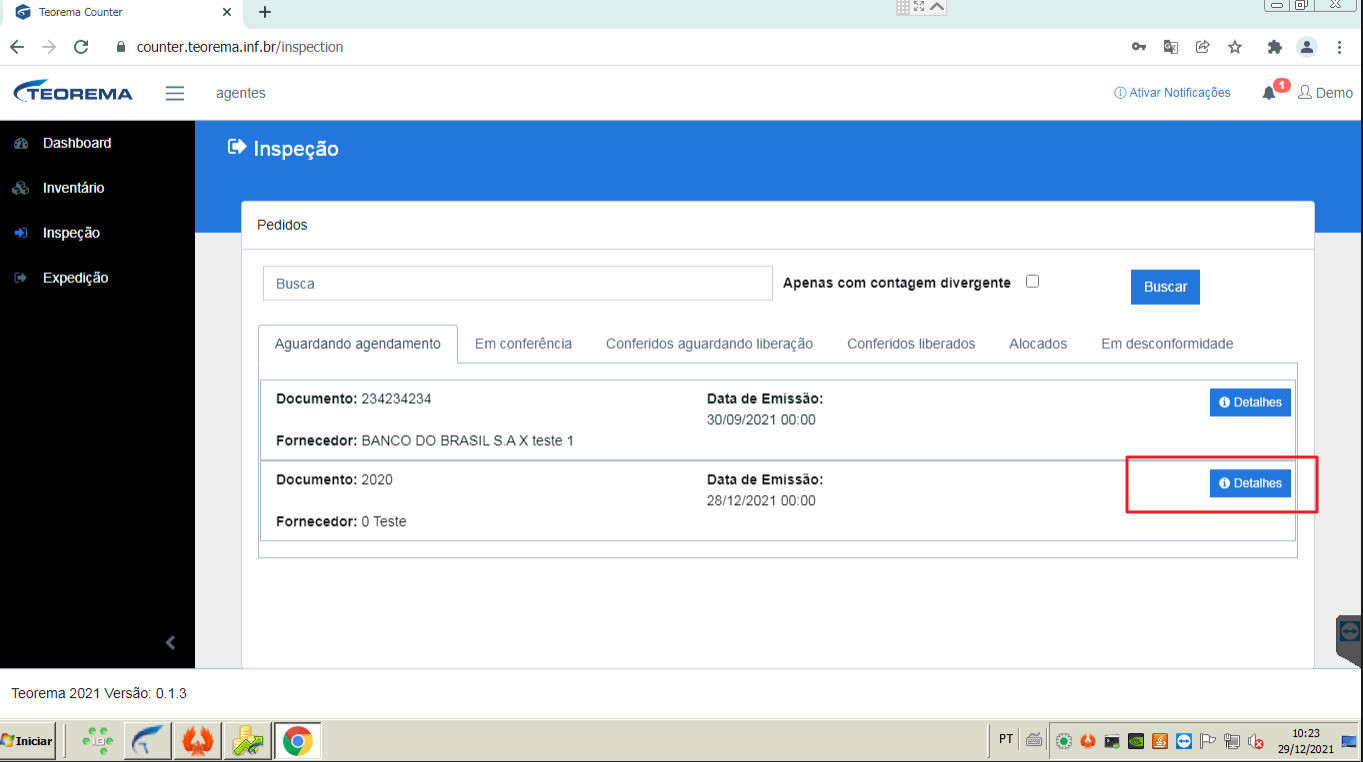Click the site lock icon in the address bar
Image resolution: width=1363 pixels, height=762 pixels.
tap(122, 47)
